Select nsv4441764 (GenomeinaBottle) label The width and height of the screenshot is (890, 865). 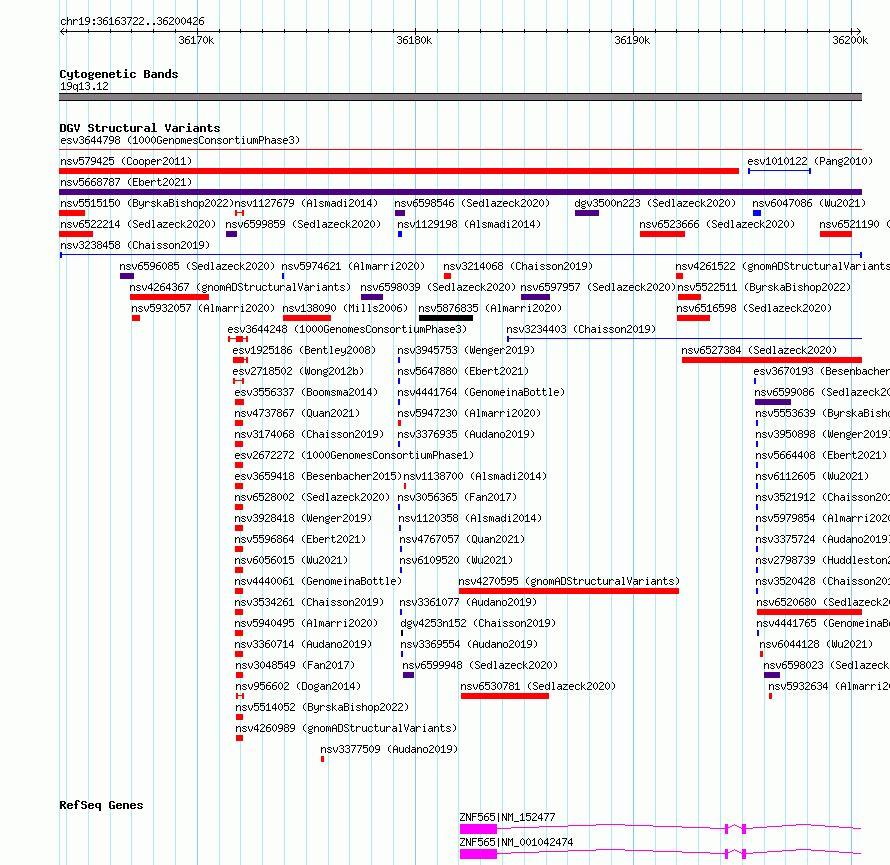click(481, 392)
